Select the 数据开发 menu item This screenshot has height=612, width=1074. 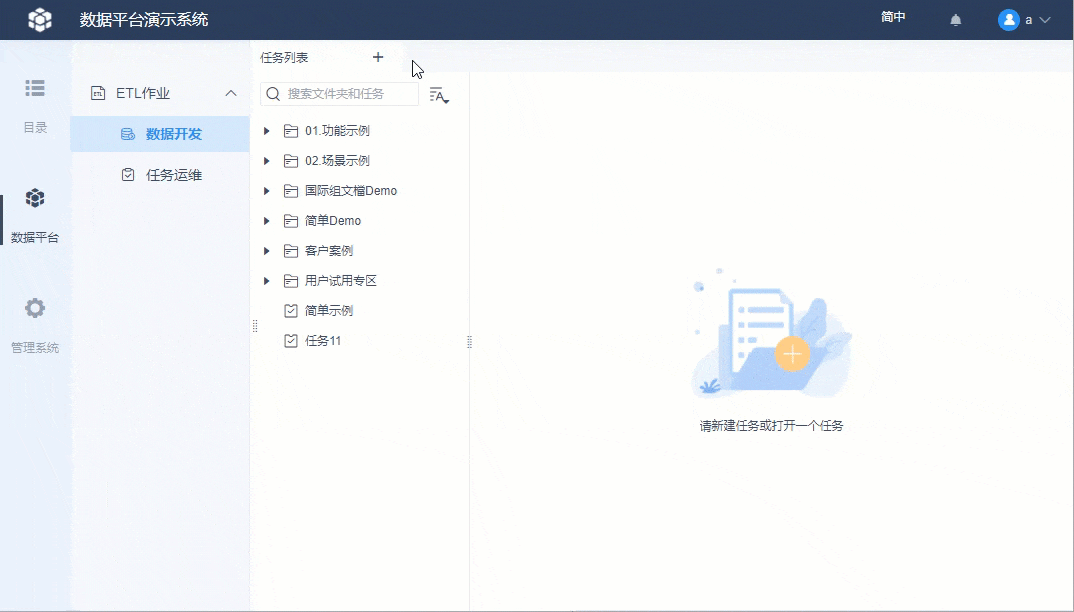coord(160,134)
